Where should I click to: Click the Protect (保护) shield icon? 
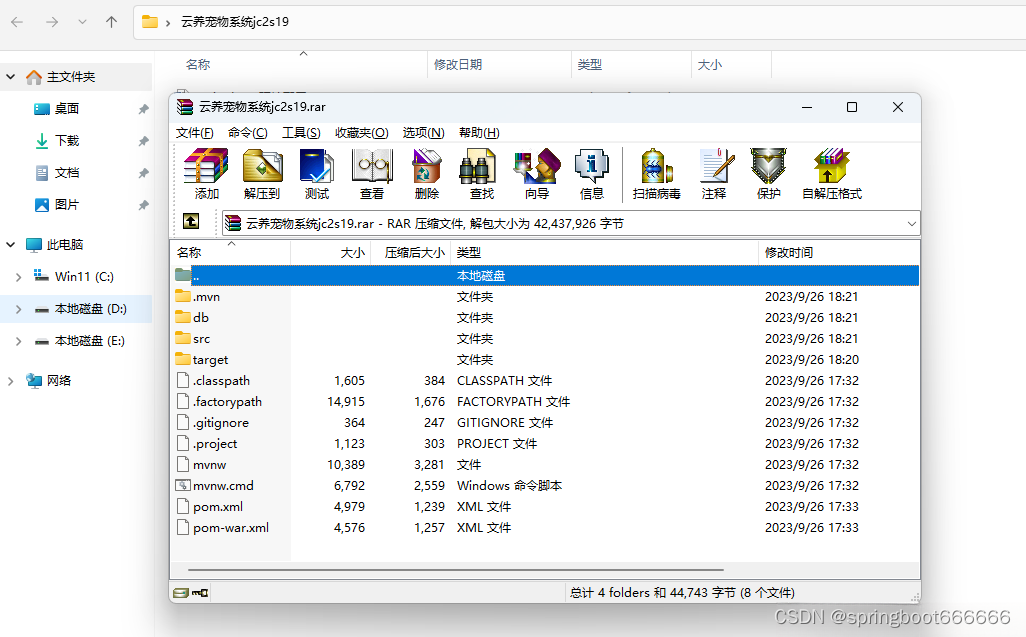tap(768, 166)
